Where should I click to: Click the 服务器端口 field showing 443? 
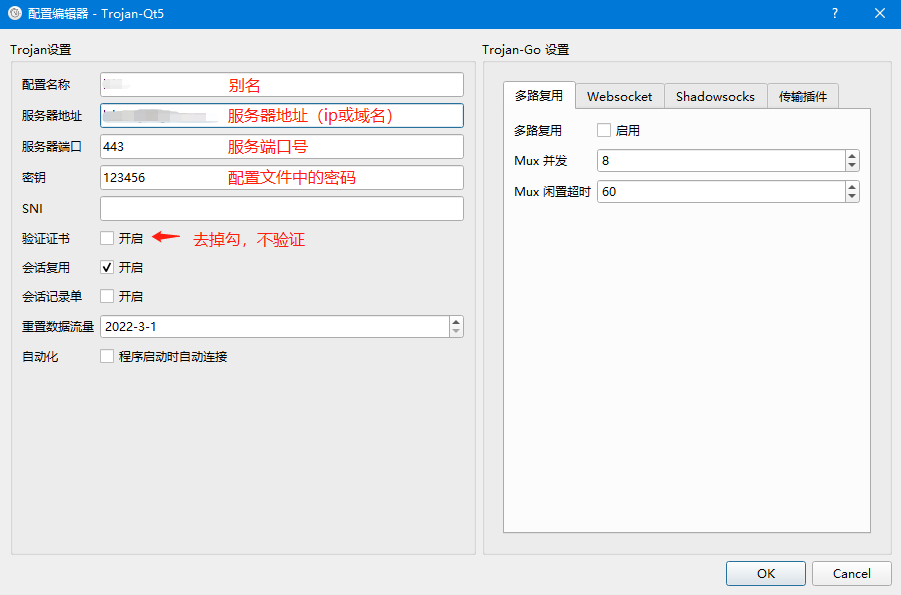point(282,147)
